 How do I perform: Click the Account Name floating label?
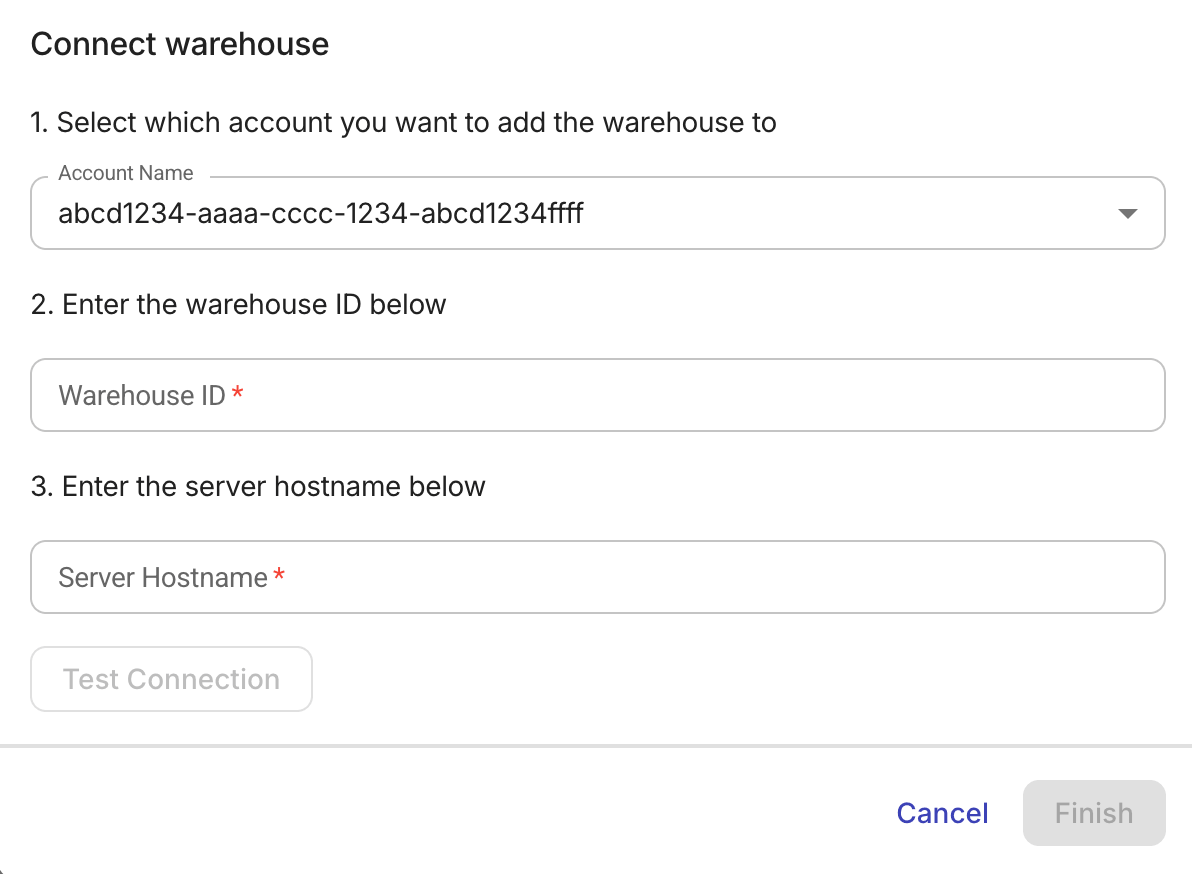pyautogui.click(x=125, y=172)
